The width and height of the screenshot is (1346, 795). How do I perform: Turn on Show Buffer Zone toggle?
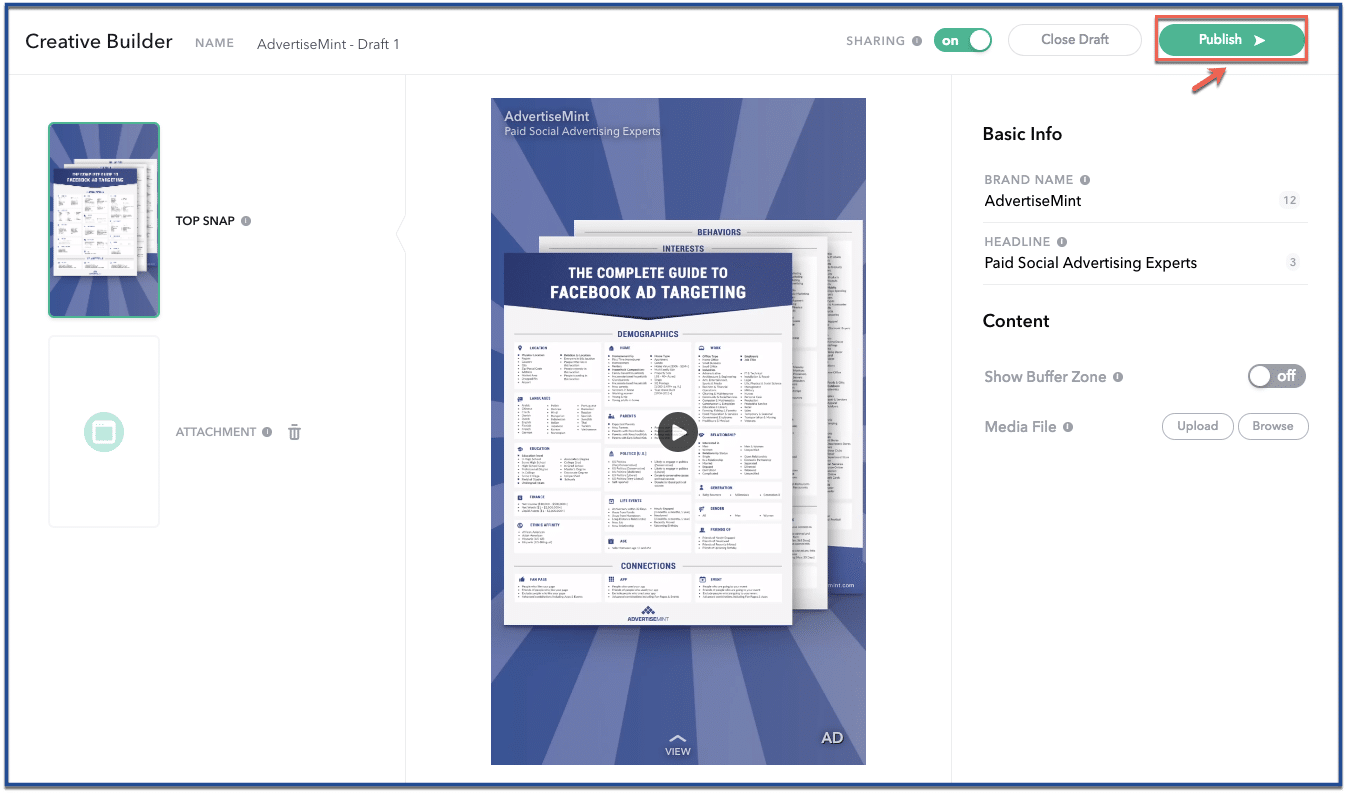[x=1277, y=376]
